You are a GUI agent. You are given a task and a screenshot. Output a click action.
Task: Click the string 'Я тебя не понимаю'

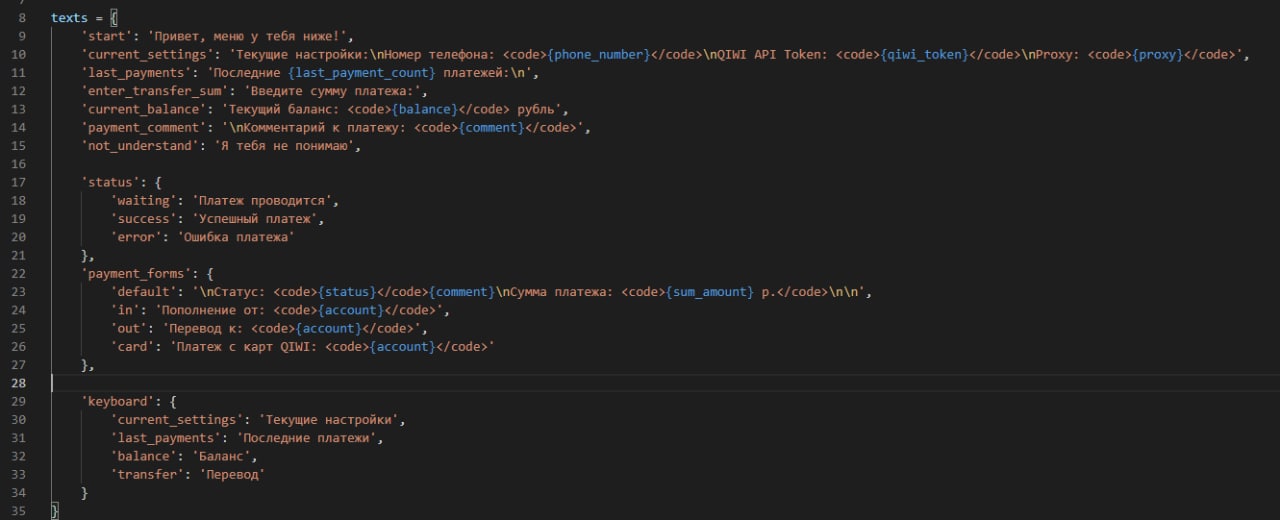[x=283, y=145]
